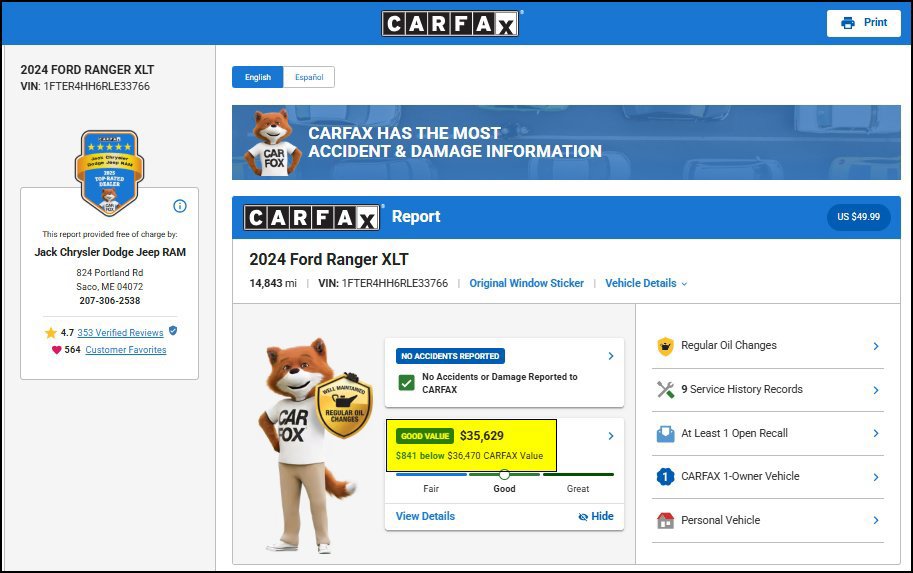Click the gold star rating icon

[51, 333]
